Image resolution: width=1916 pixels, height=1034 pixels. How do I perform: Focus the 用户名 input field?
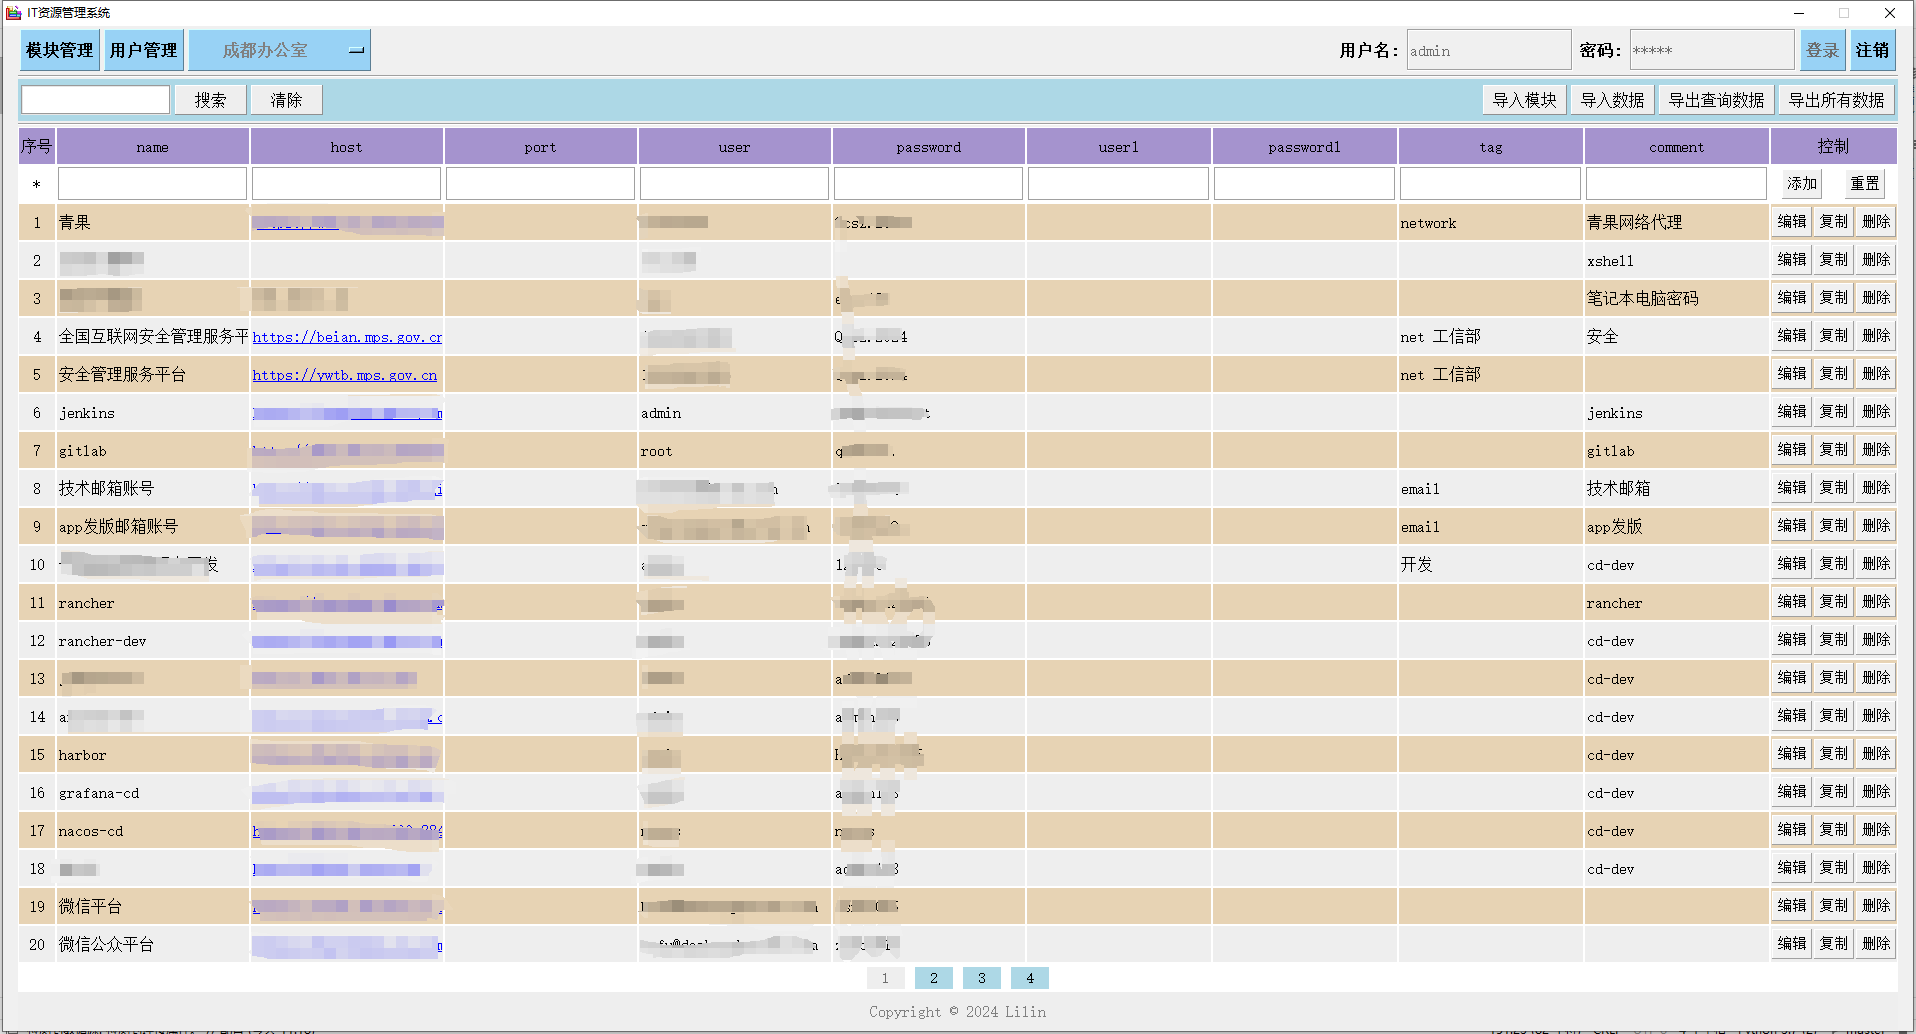tap(1488, 50)
